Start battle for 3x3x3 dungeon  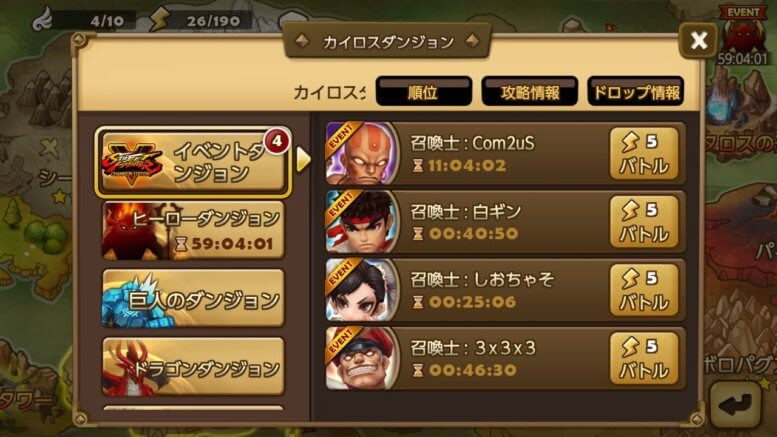(644, 358)
